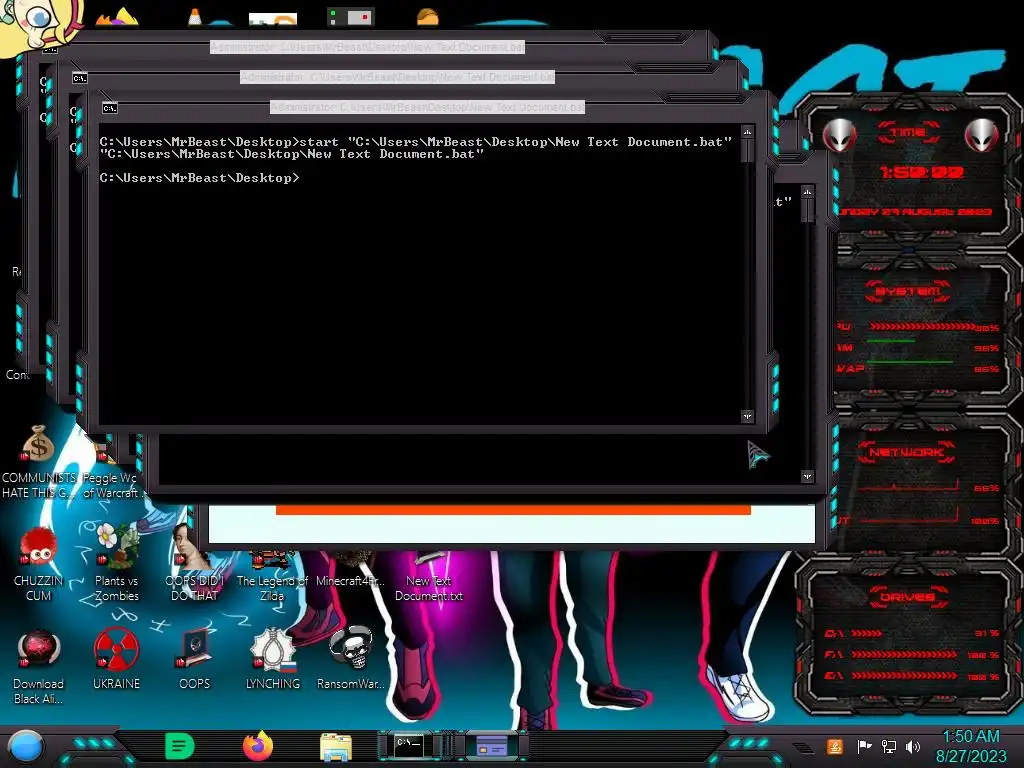Click front Command Prompt title bar text
Screen dimensions: 1024x768
[x=428, y=107]
